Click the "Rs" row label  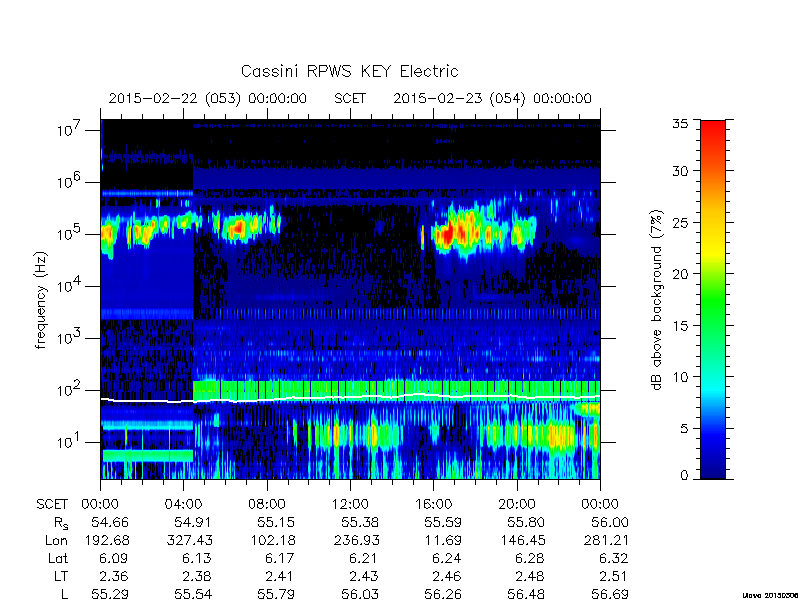tap(61, 523)
